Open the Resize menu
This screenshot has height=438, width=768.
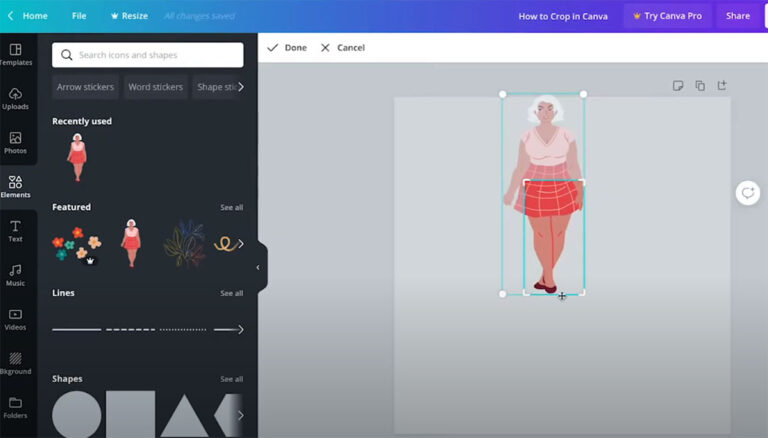click(x=129, y=16)
